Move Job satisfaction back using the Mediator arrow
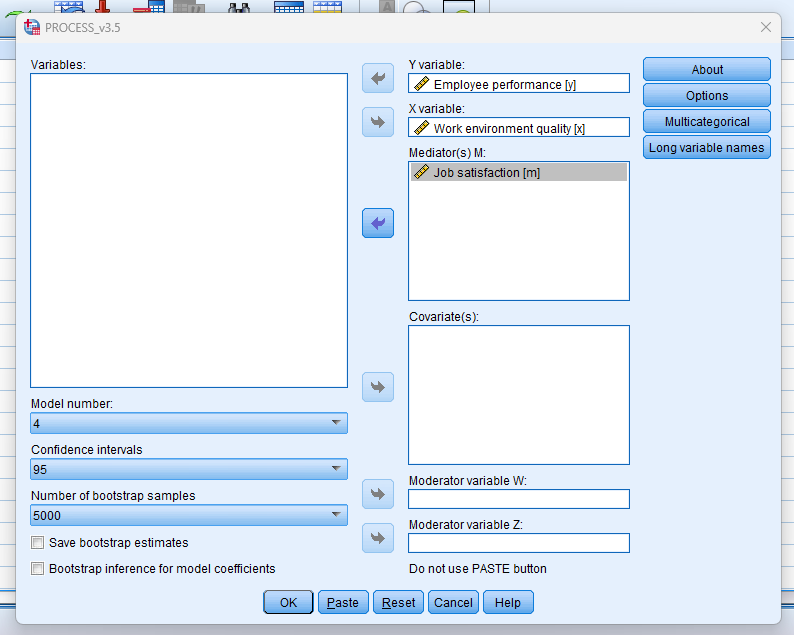 [378, 223]
